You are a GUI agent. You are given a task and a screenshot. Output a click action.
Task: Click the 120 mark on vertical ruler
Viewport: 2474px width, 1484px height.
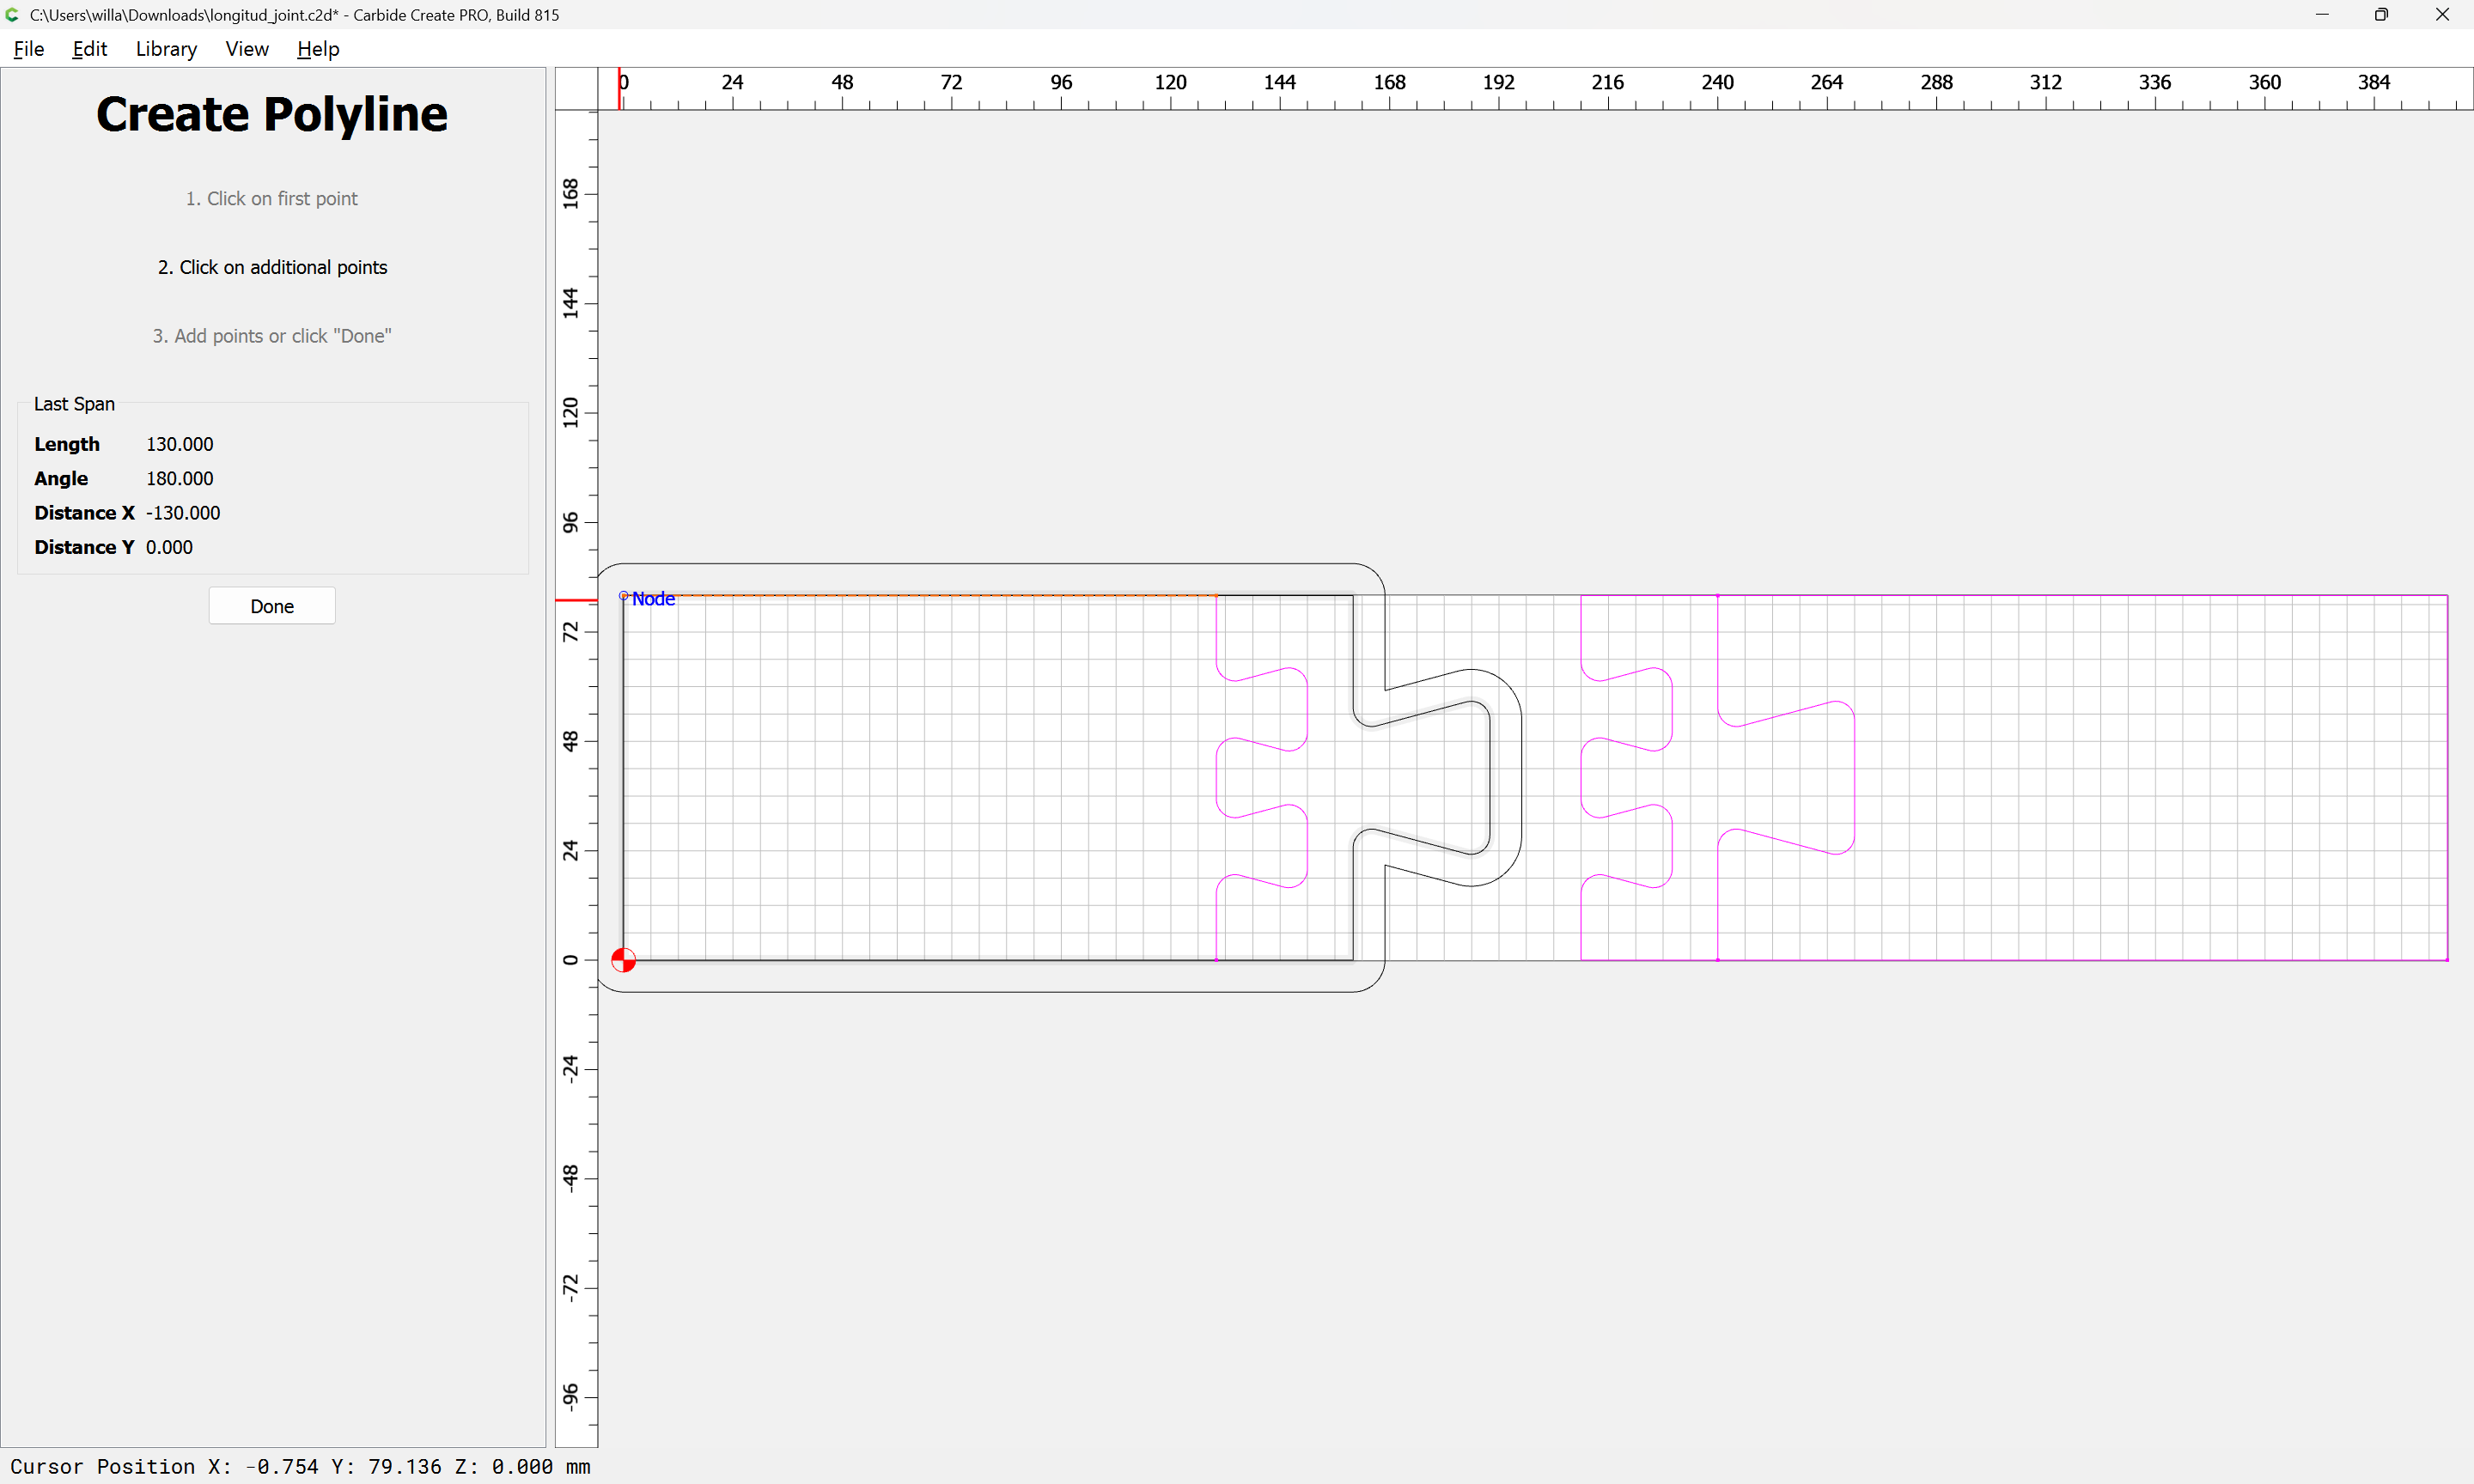[x=570, y=412]
